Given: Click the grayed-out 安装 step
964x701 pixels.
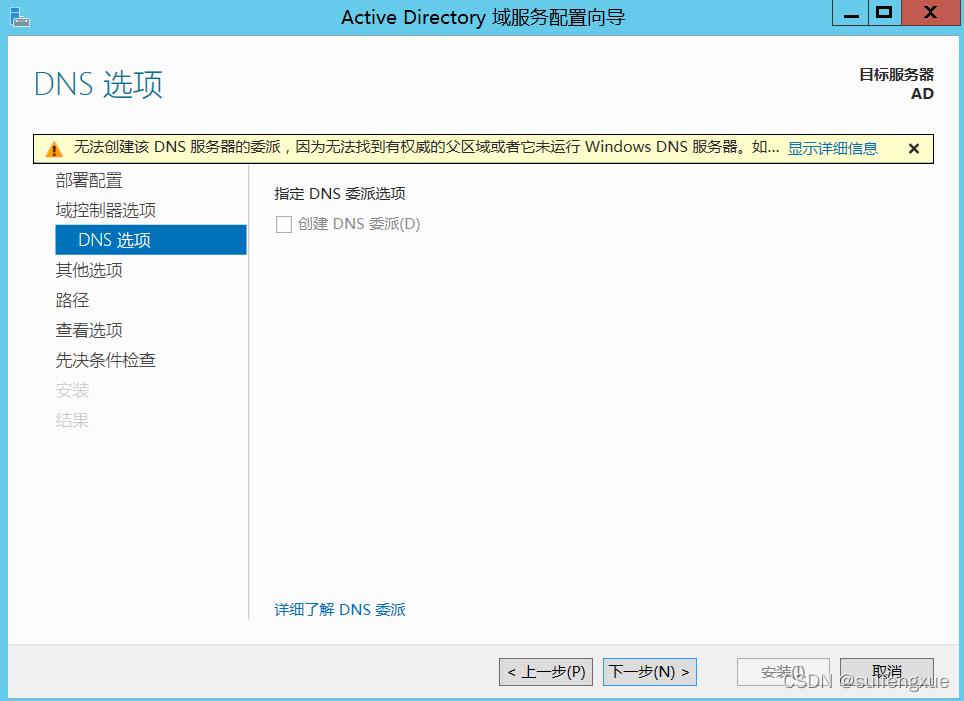Looking at the screenshot, I should [x=72, y=390].
